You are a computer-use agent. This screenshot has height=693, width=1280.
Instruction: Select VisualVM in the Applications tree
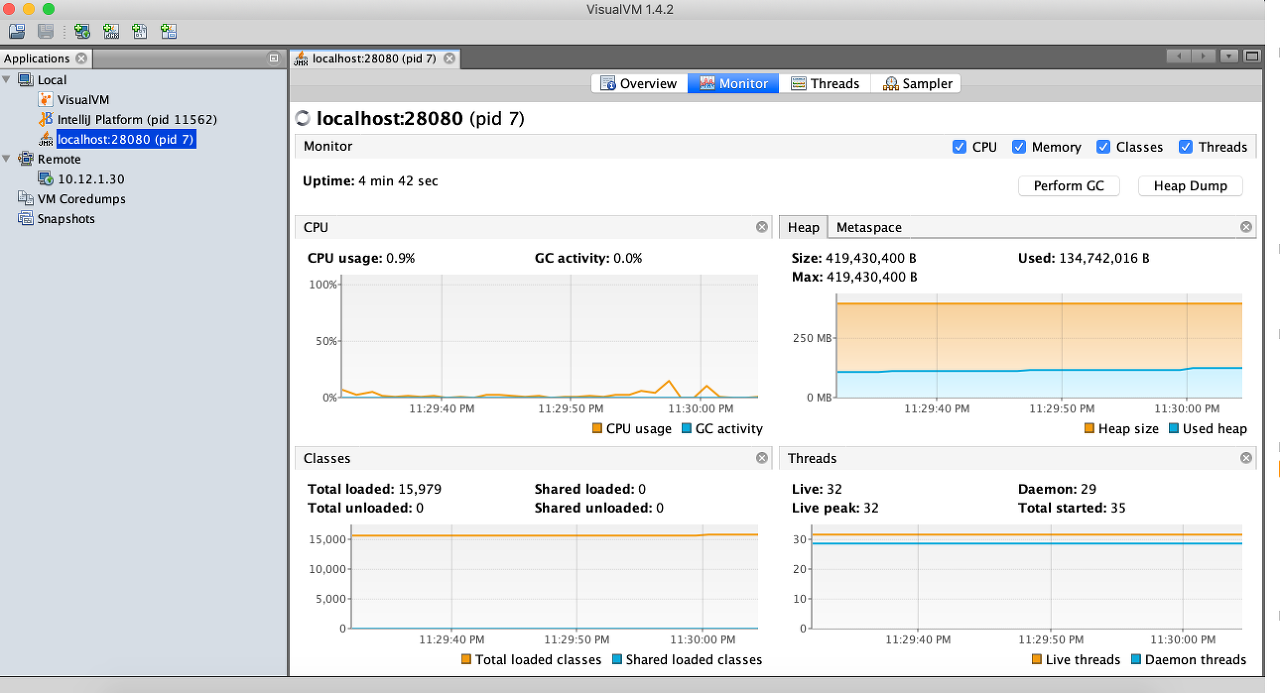(83, 99)
